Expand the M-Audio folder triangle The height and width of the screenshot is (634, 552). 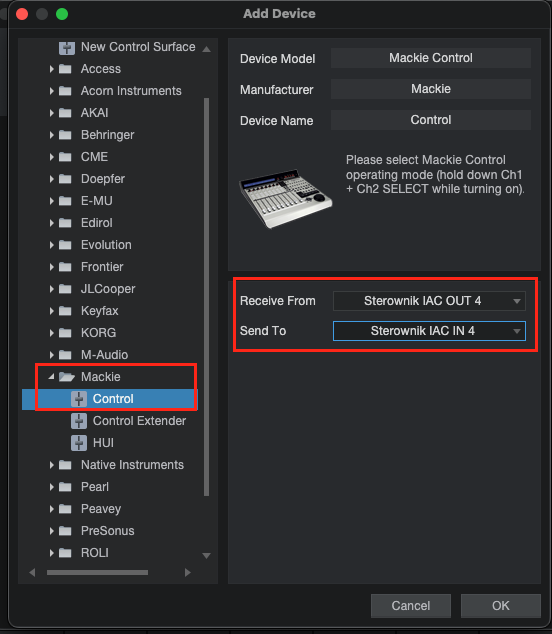click(51, 355)
